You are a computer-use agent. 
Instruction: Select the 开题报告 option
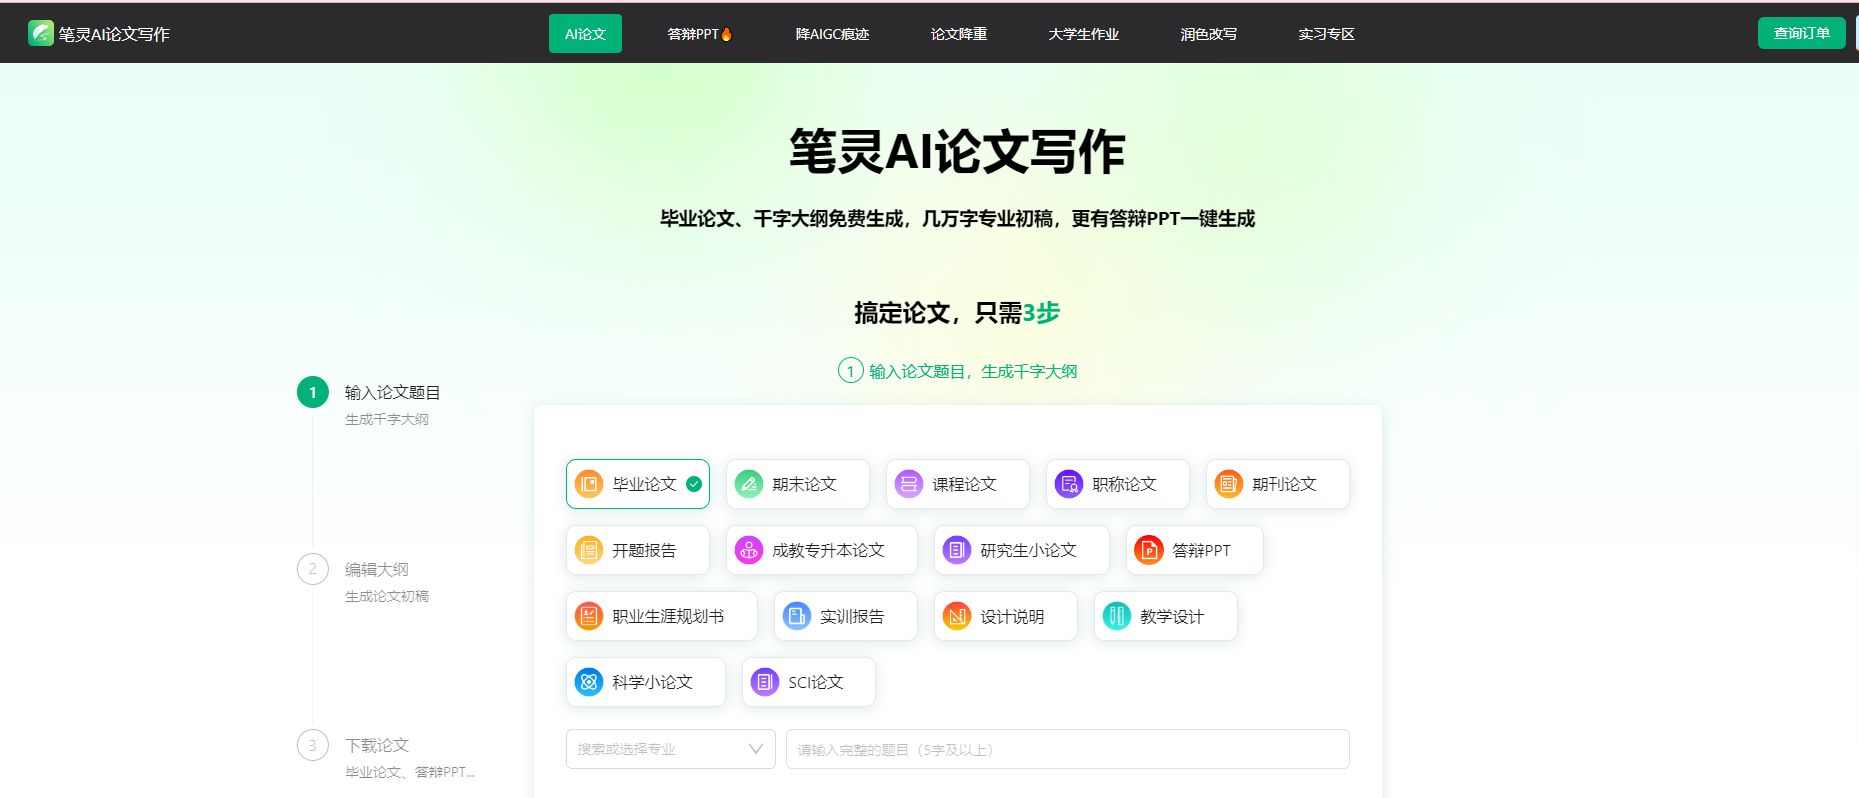(638, 550)
